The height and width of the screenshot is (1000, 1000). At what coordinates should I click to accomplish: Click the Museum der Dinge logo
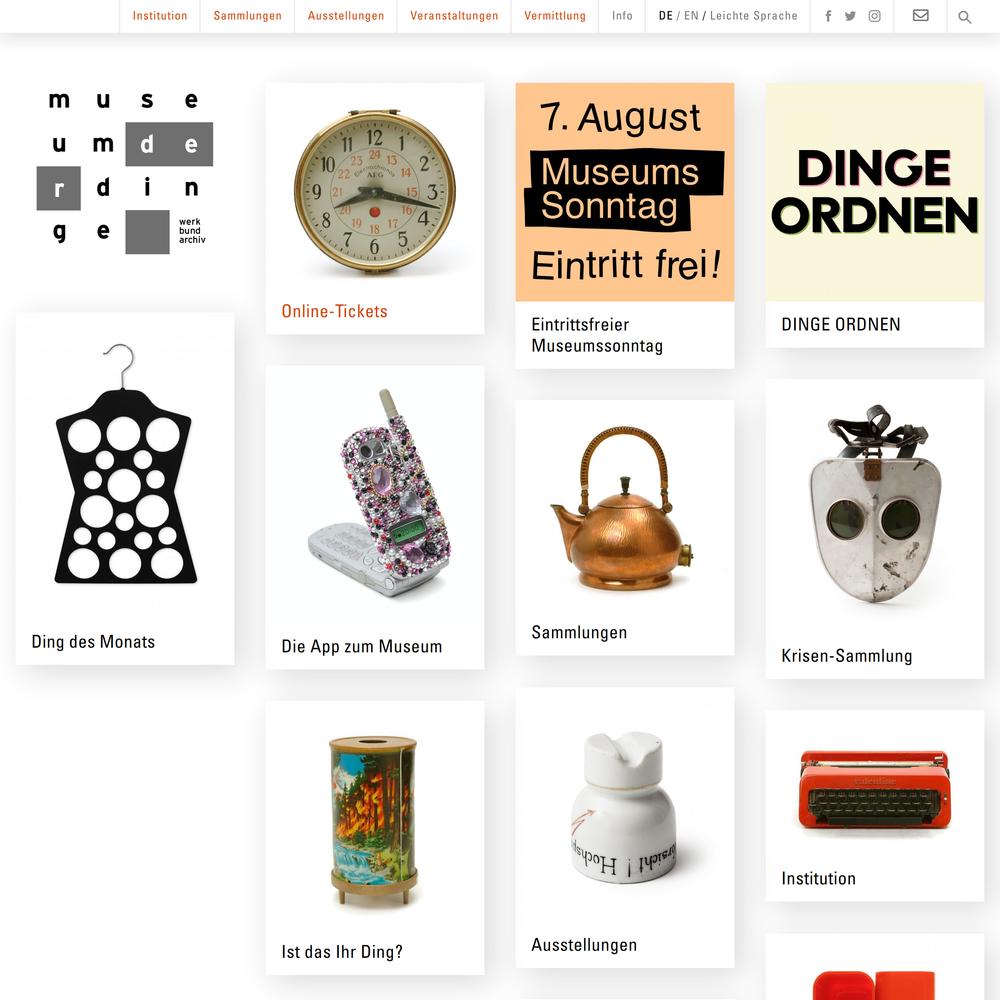[x=126, y=170]
